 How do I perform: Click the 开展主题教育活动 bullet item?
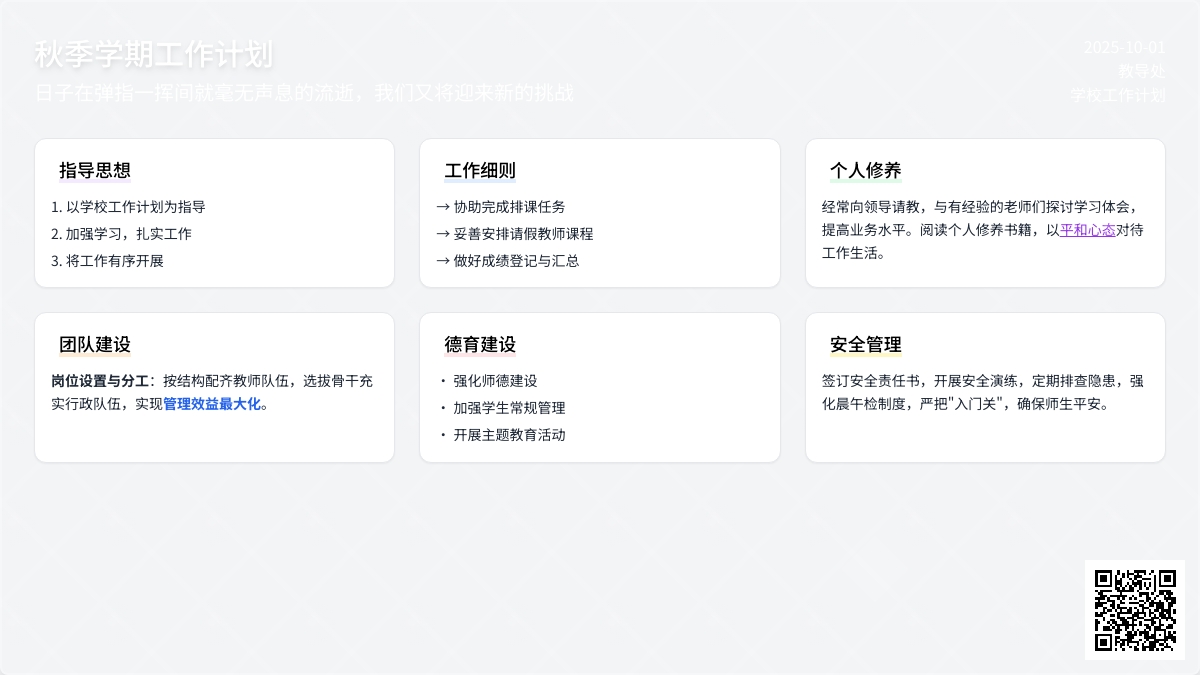click(509, 435)
